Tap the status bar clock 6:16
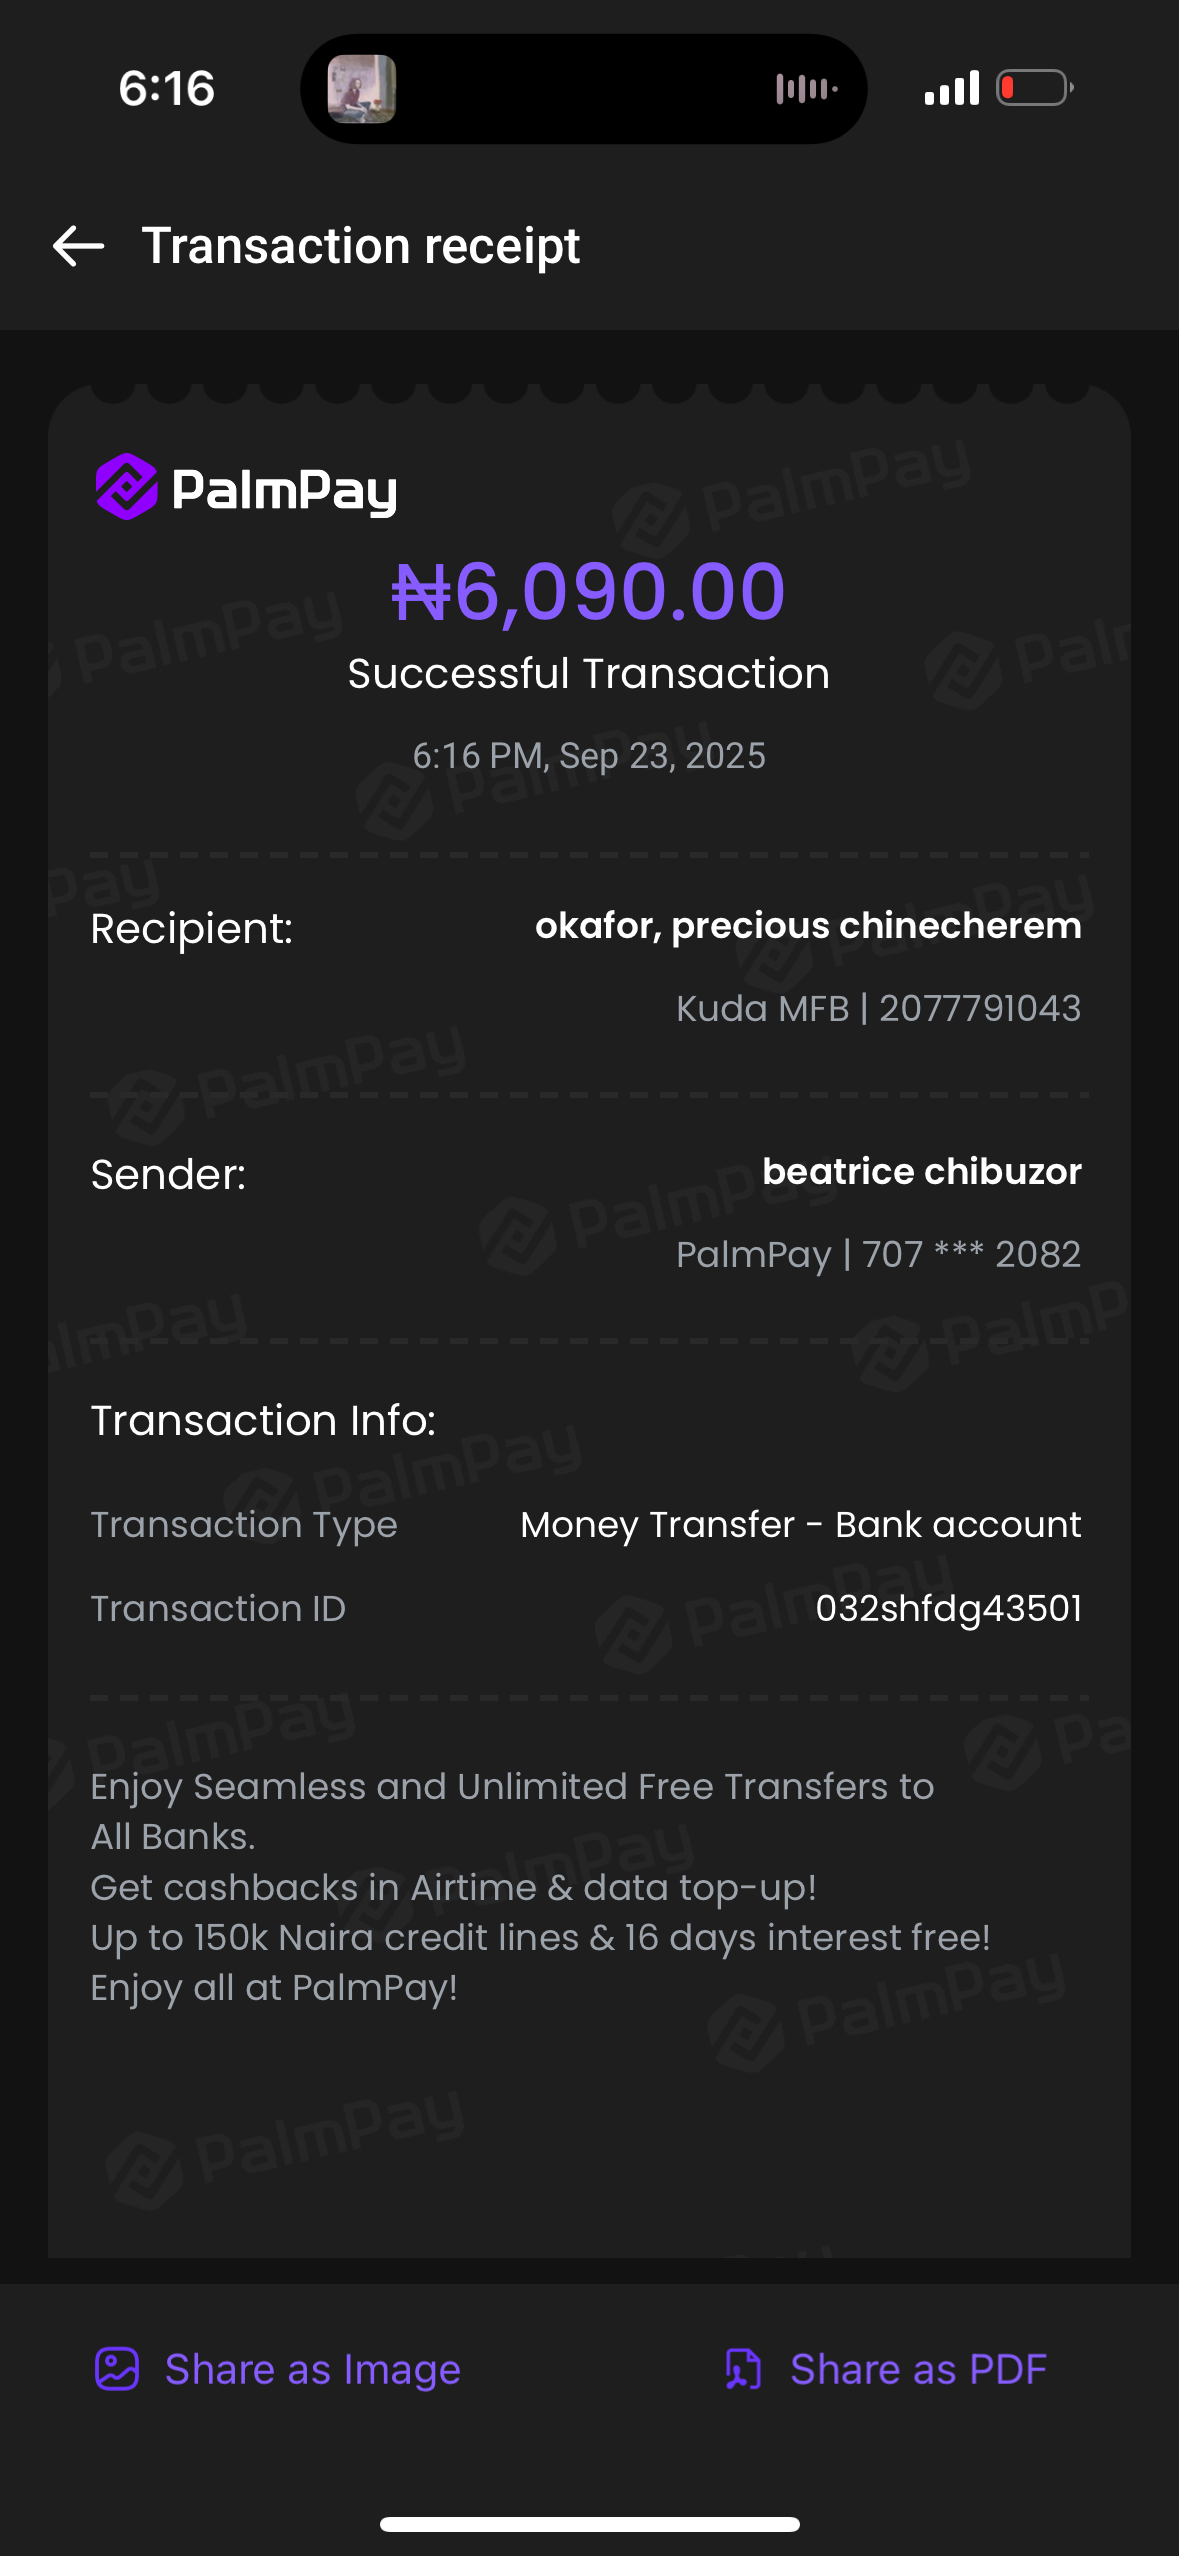1179x2556 pixels. pos(167,89)
